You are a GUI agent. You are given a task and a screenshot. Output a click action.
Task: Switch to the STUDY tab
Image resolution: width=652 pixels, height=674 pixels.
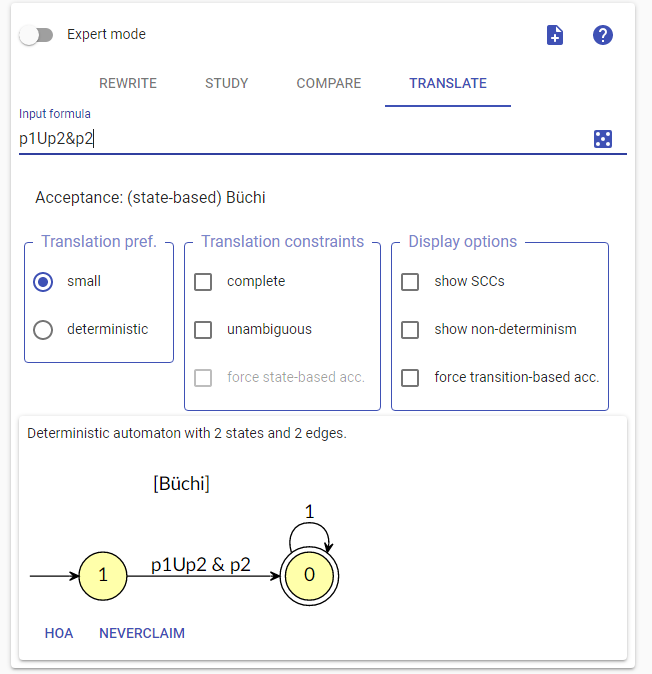[x=227, y=83]
